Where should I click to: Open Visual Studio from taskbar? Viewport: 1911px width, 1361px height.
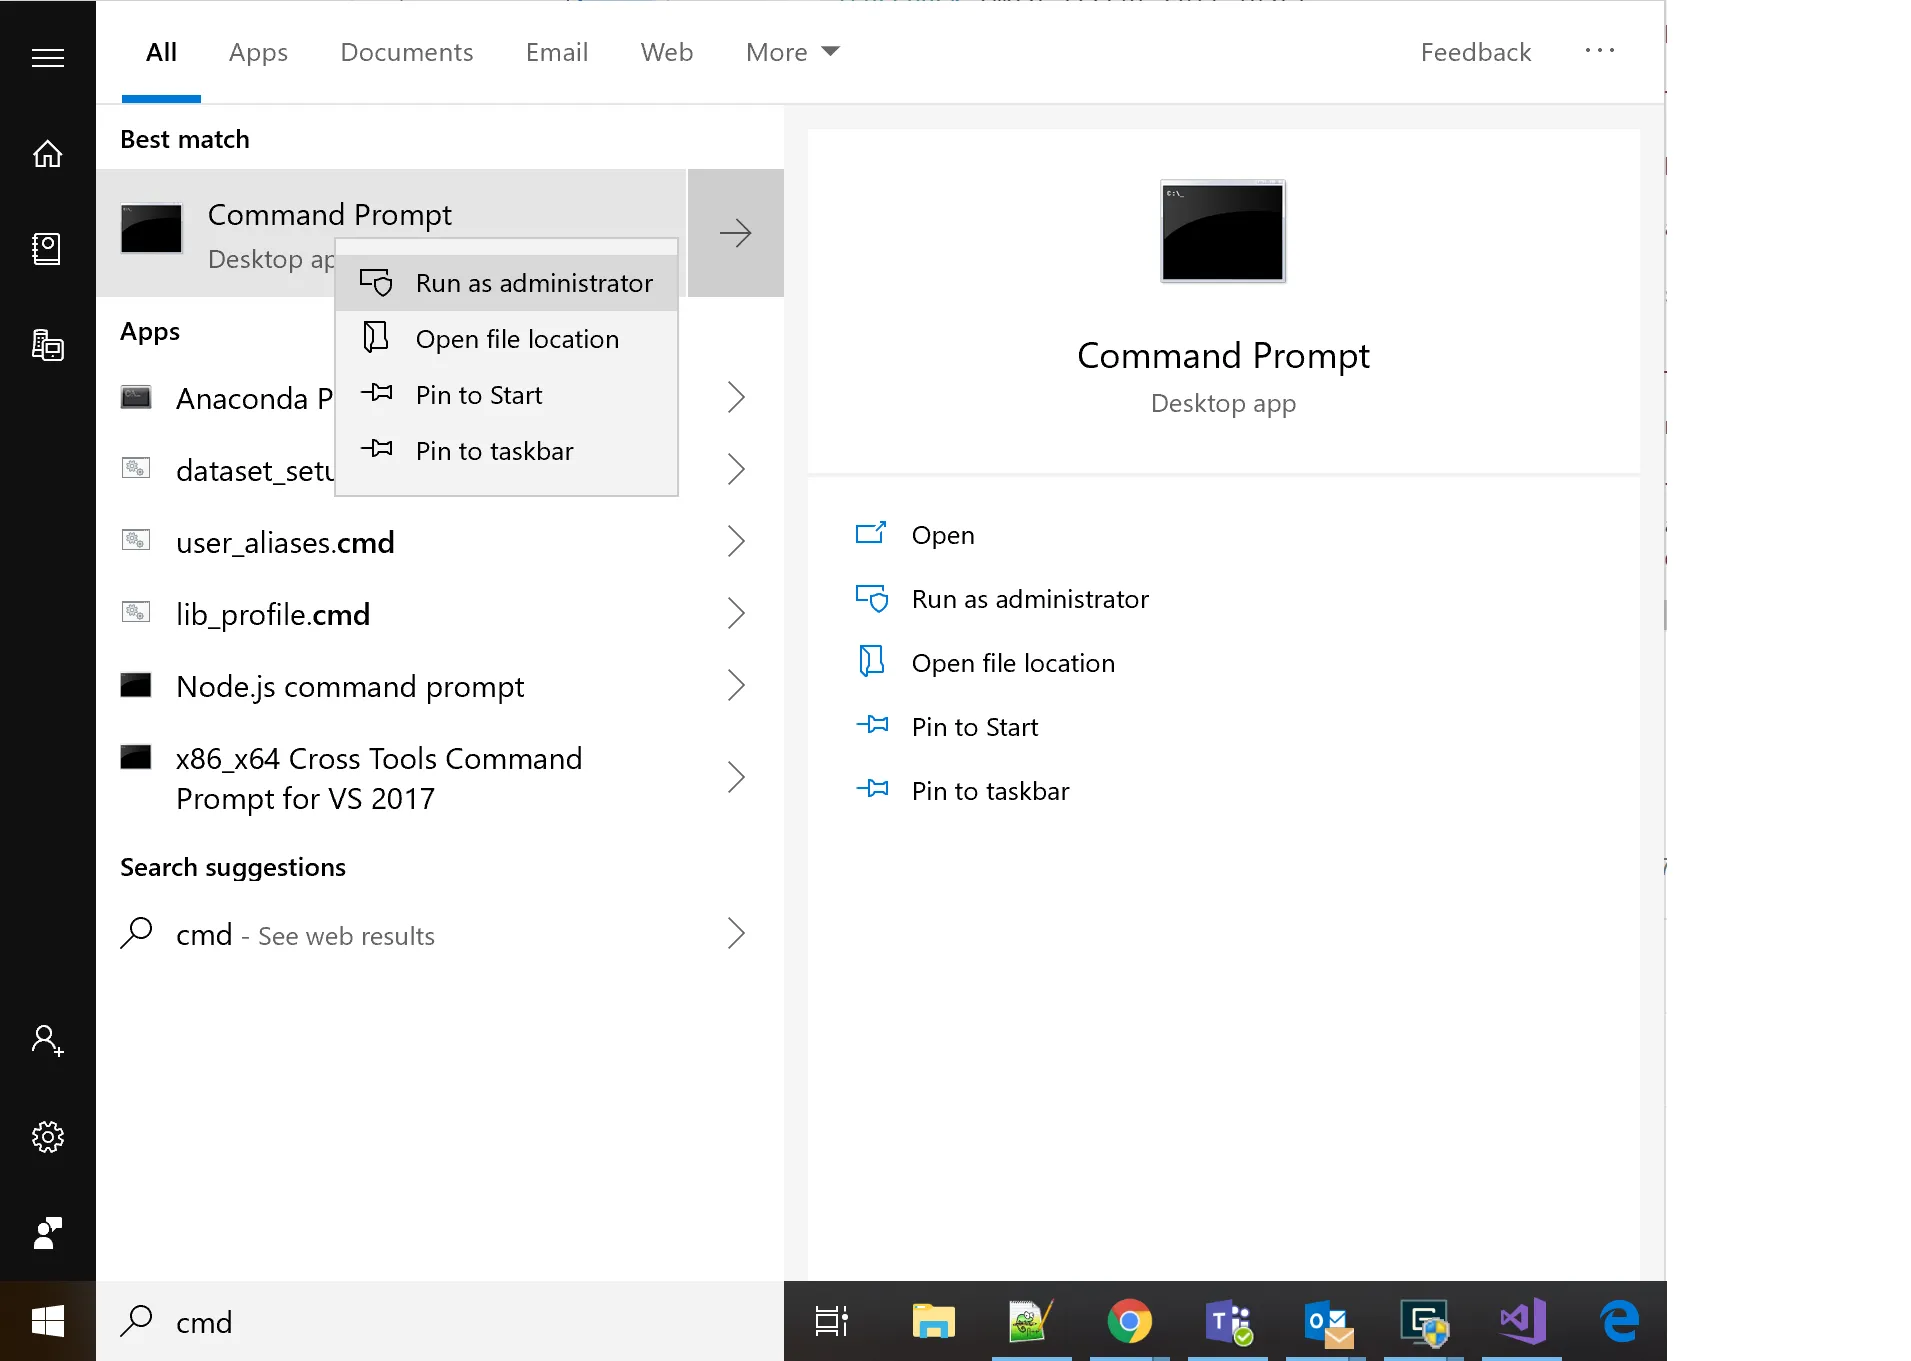pos(1522,1321)
